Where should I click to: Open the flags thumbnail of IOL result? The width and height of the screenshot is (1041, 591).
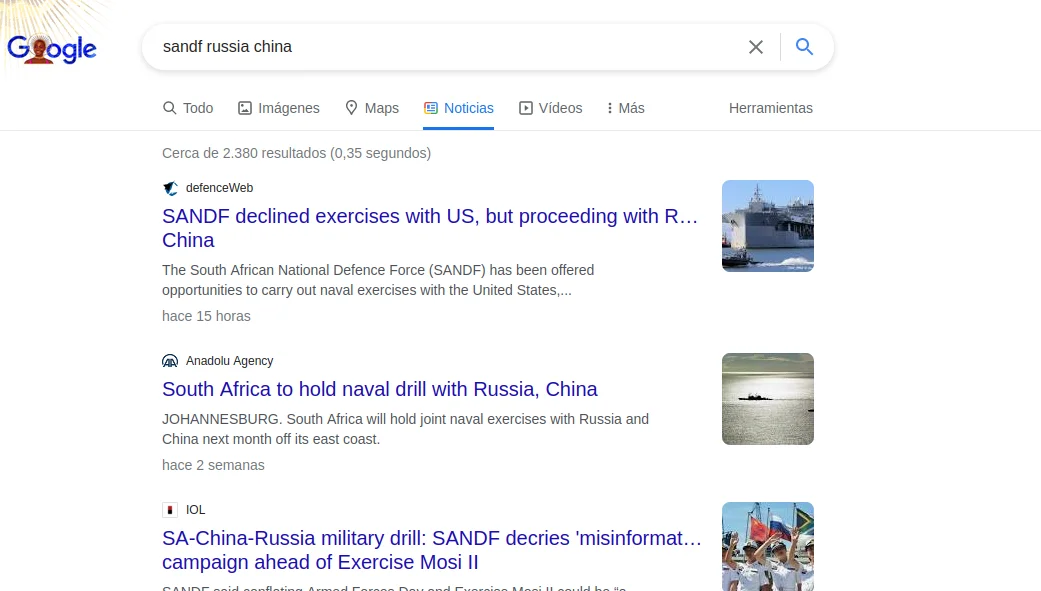pos(768,547)
